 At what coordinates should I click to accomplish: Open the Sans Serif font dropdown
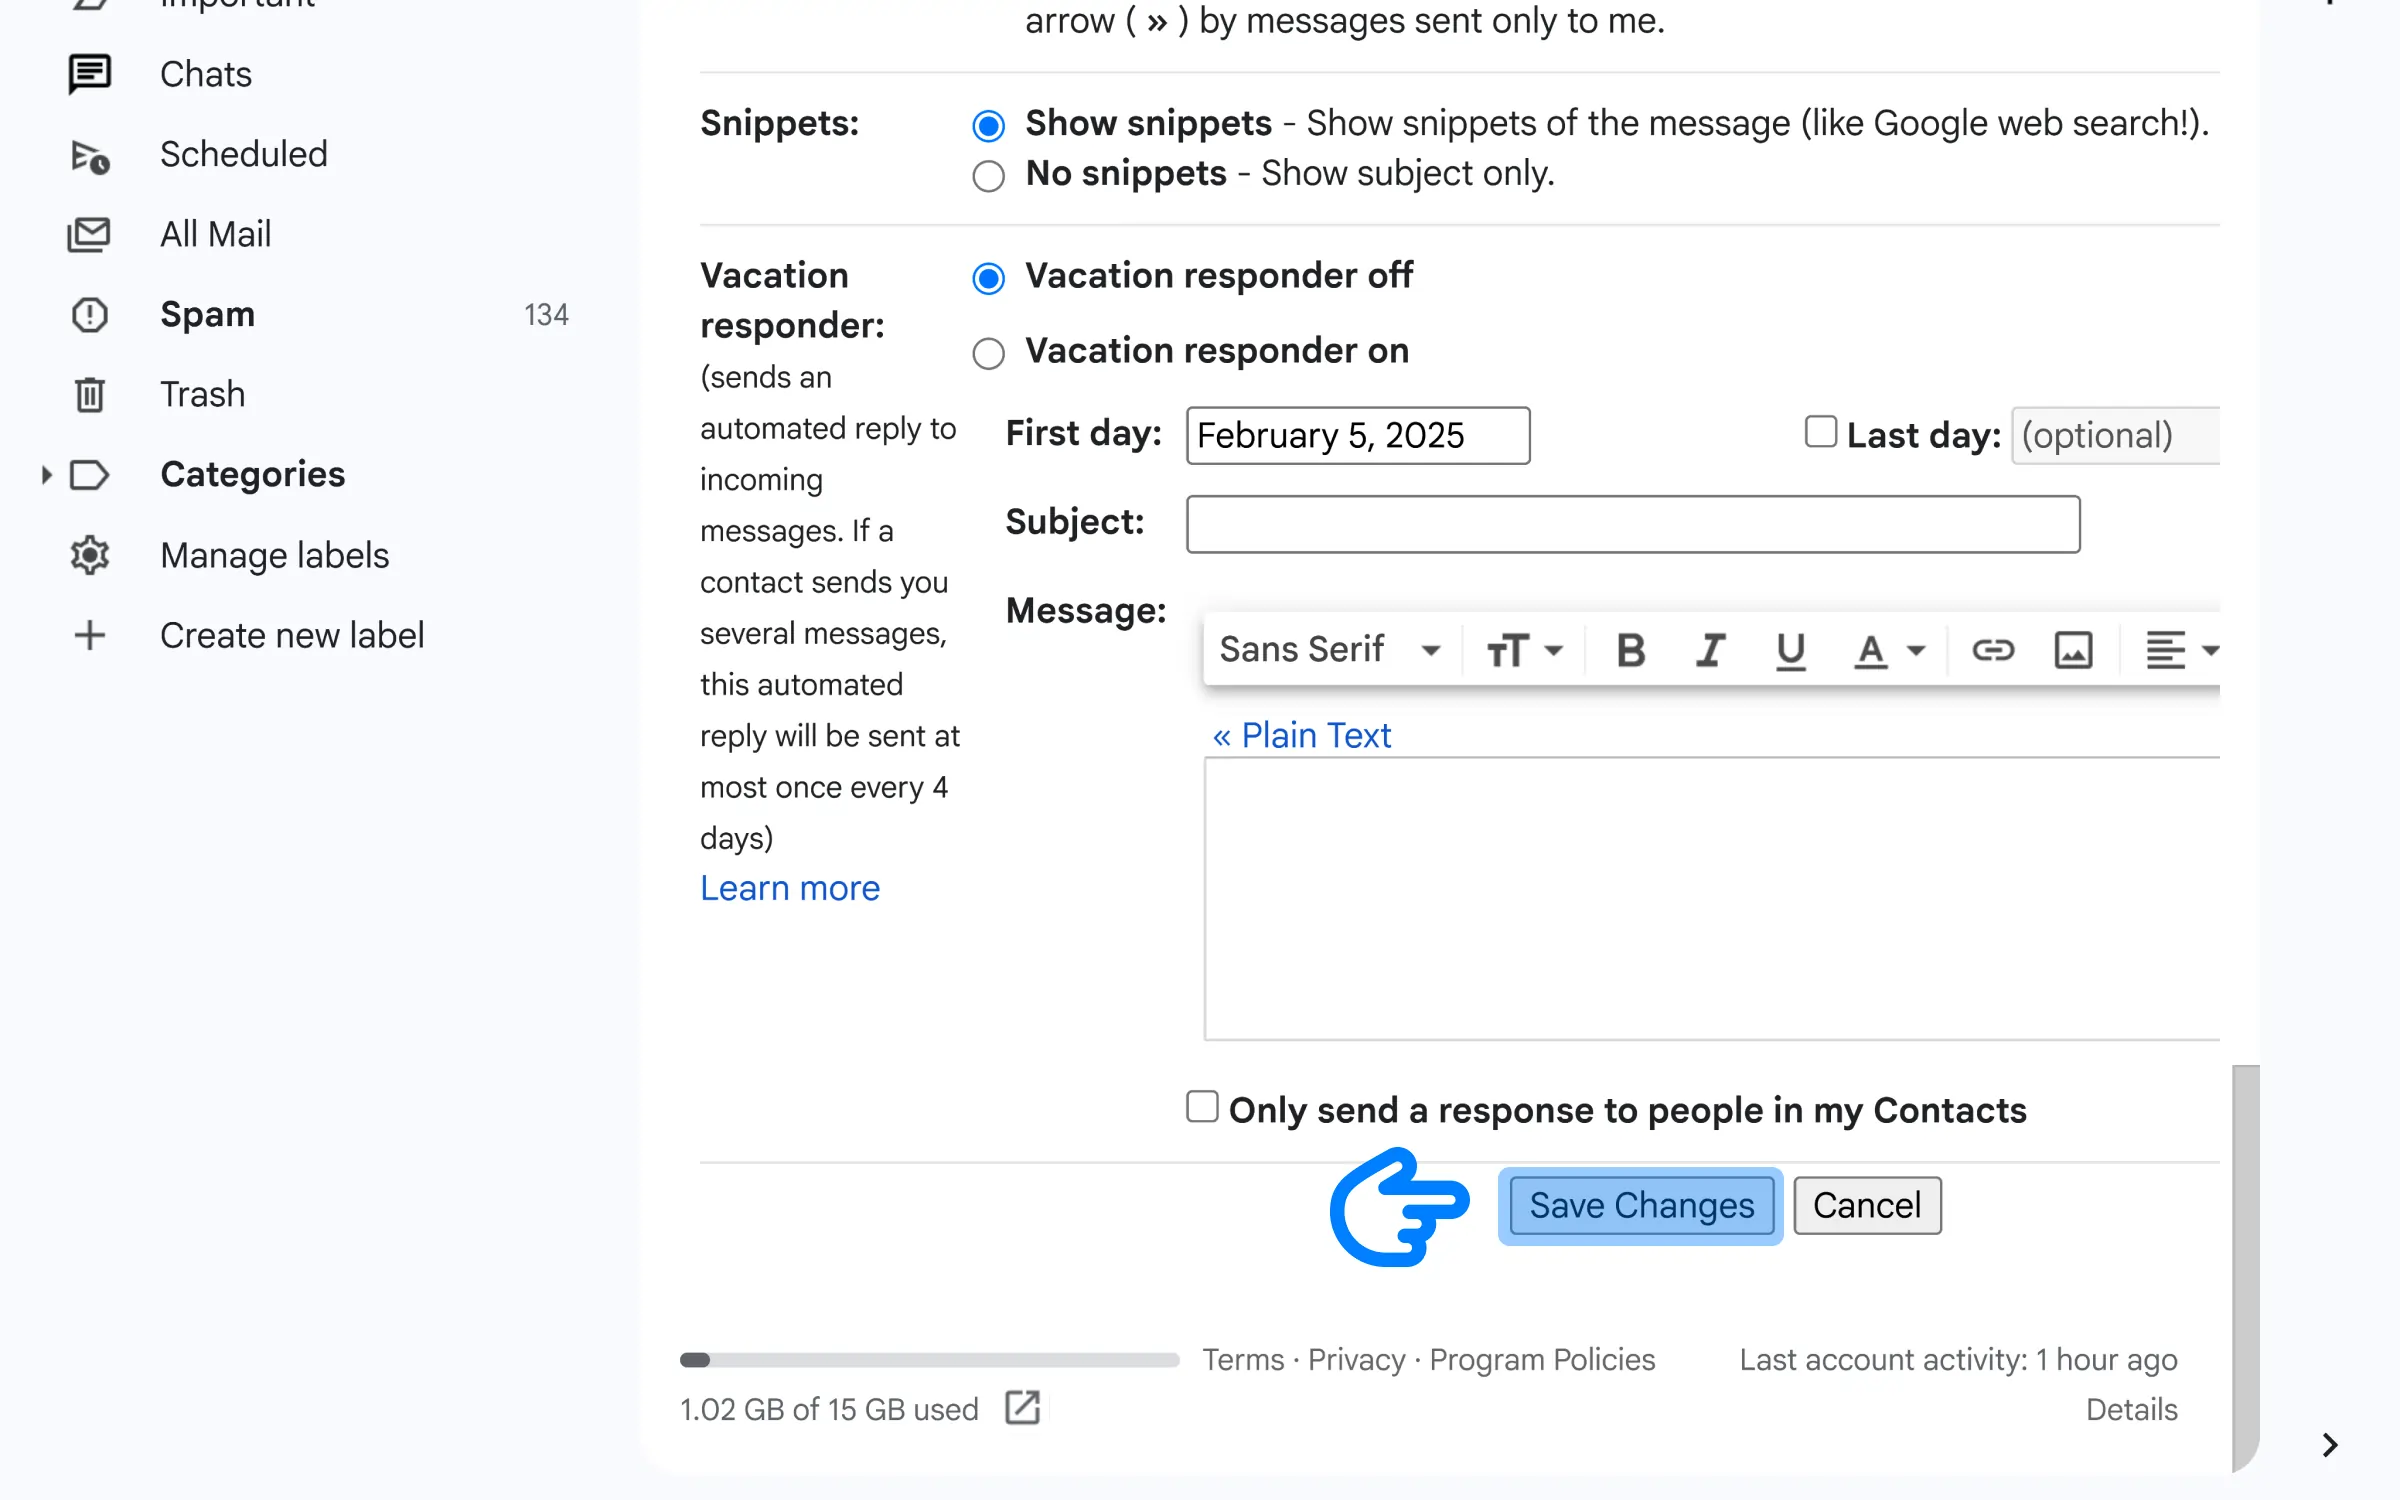tap(1330, 650)
